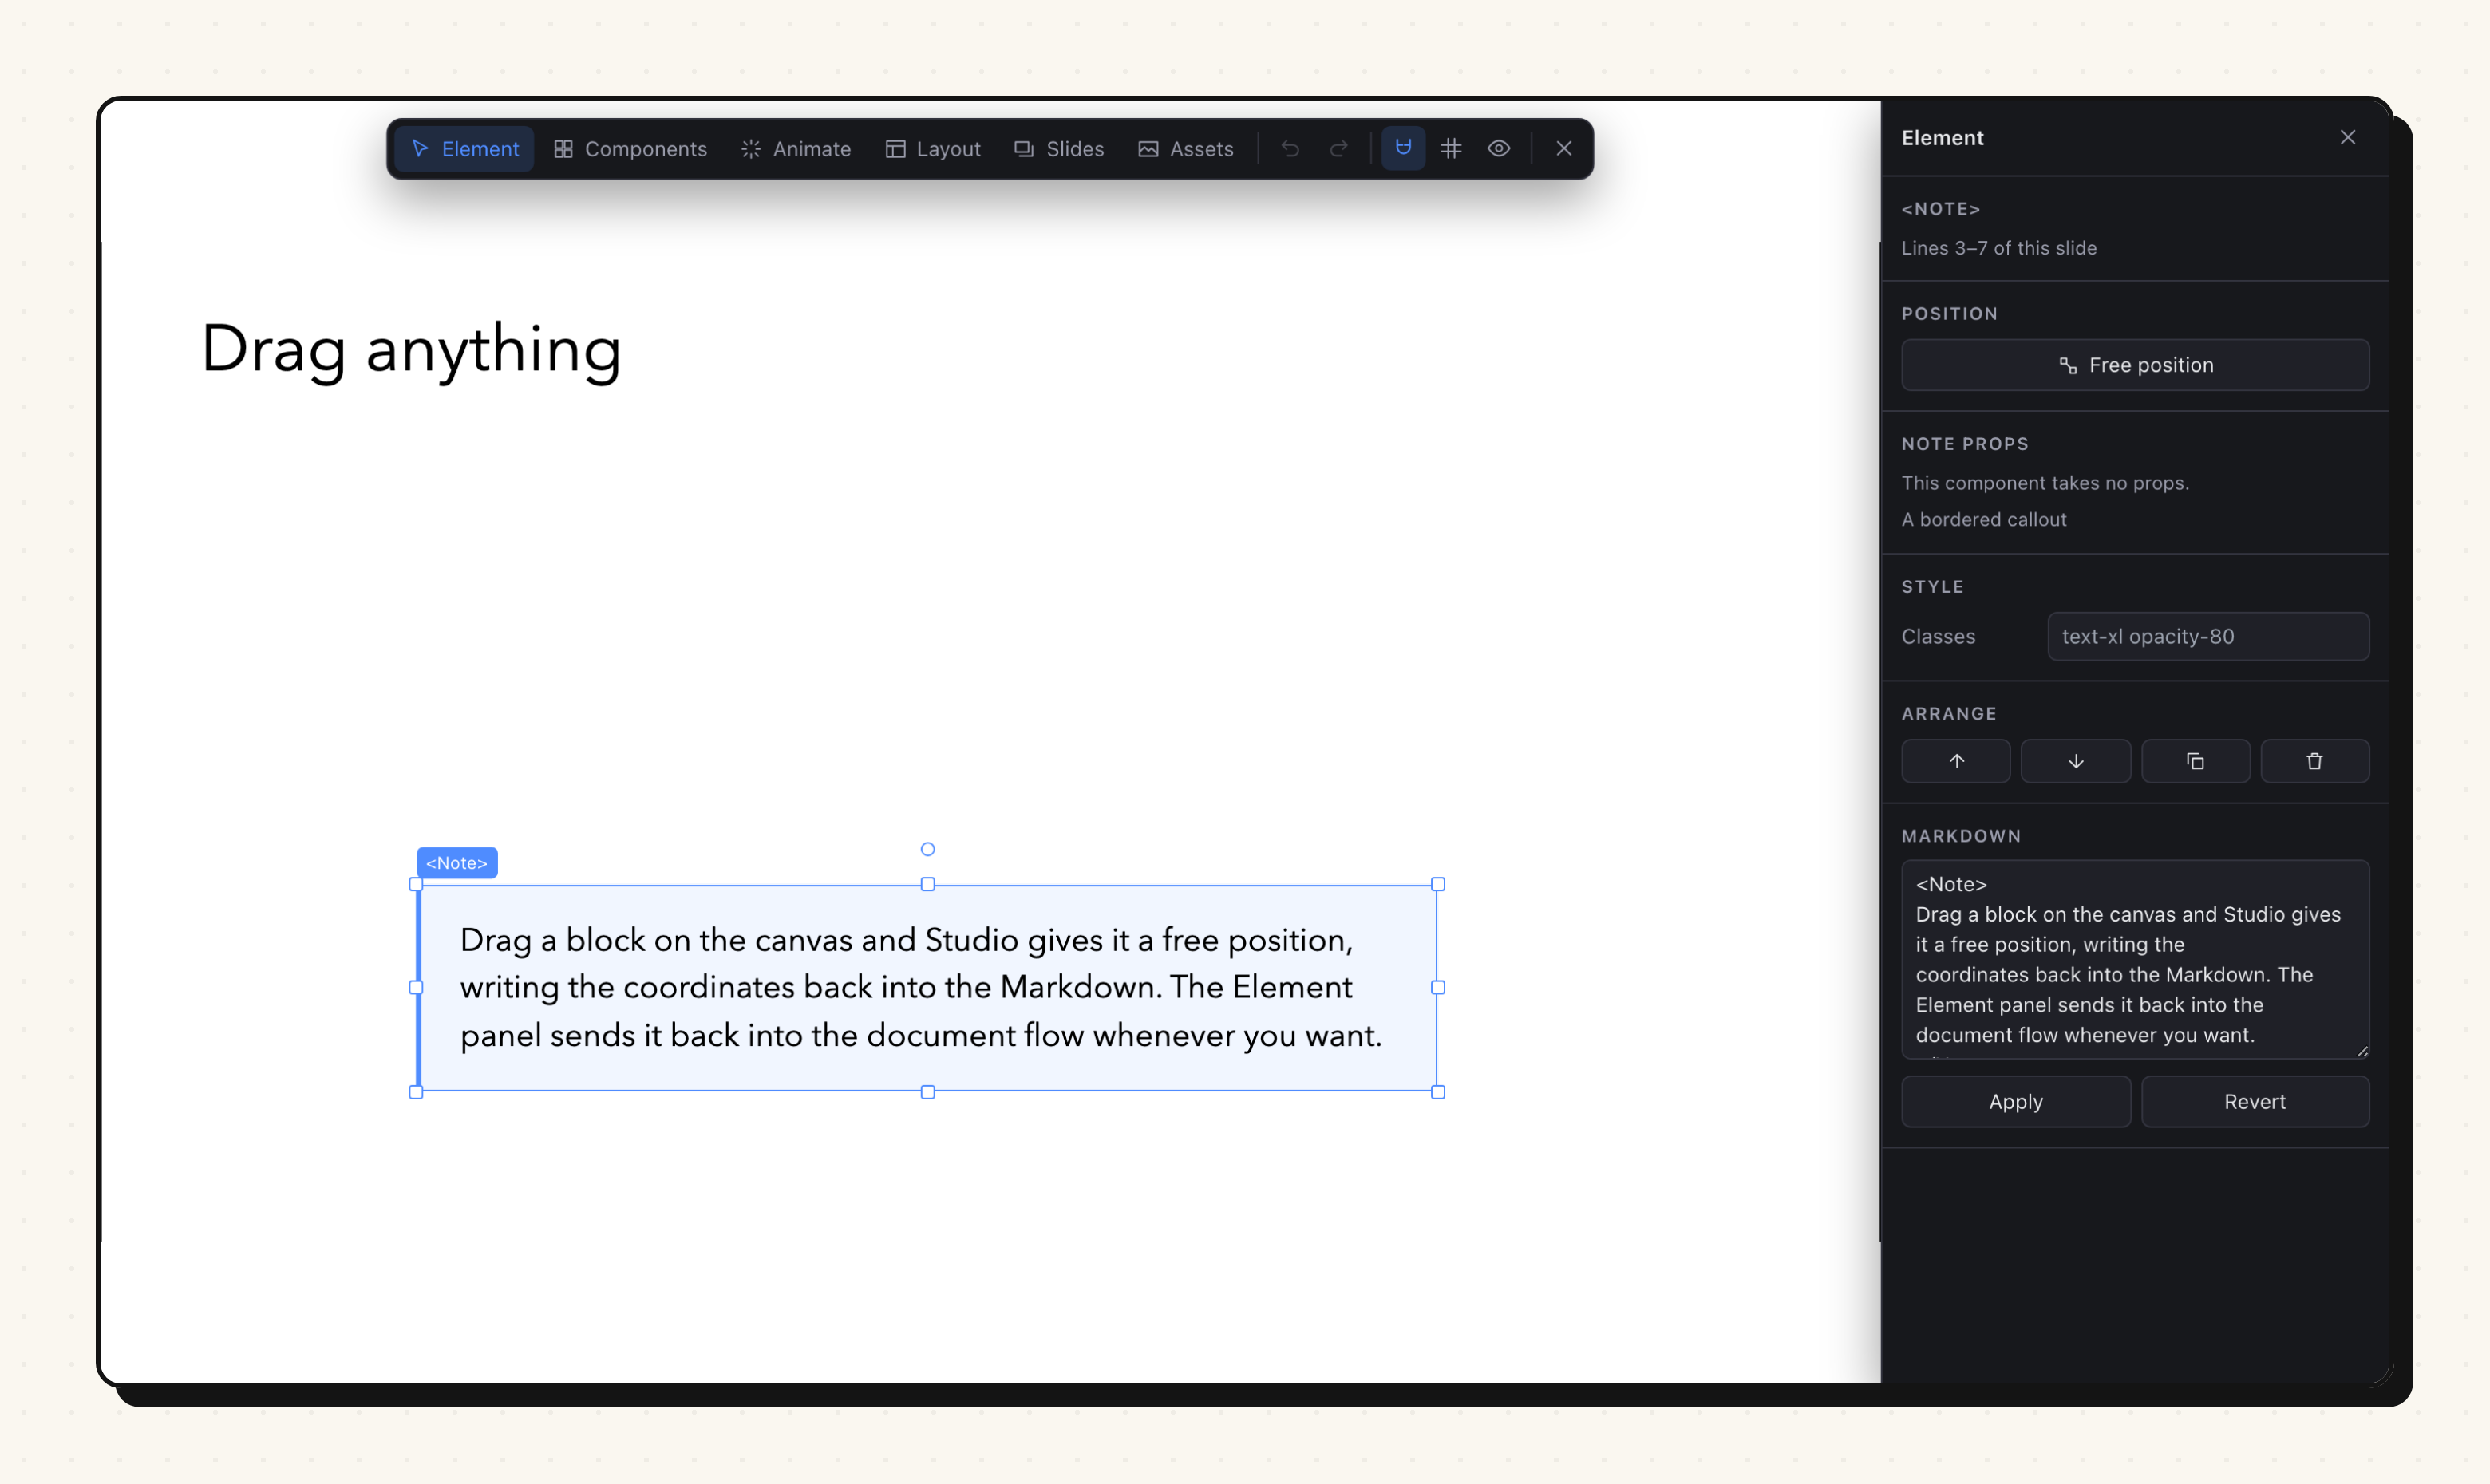This screenshot has width=2490, height=1484.
Task: Apply the Markdown changes
Action: [2016, 1101]
